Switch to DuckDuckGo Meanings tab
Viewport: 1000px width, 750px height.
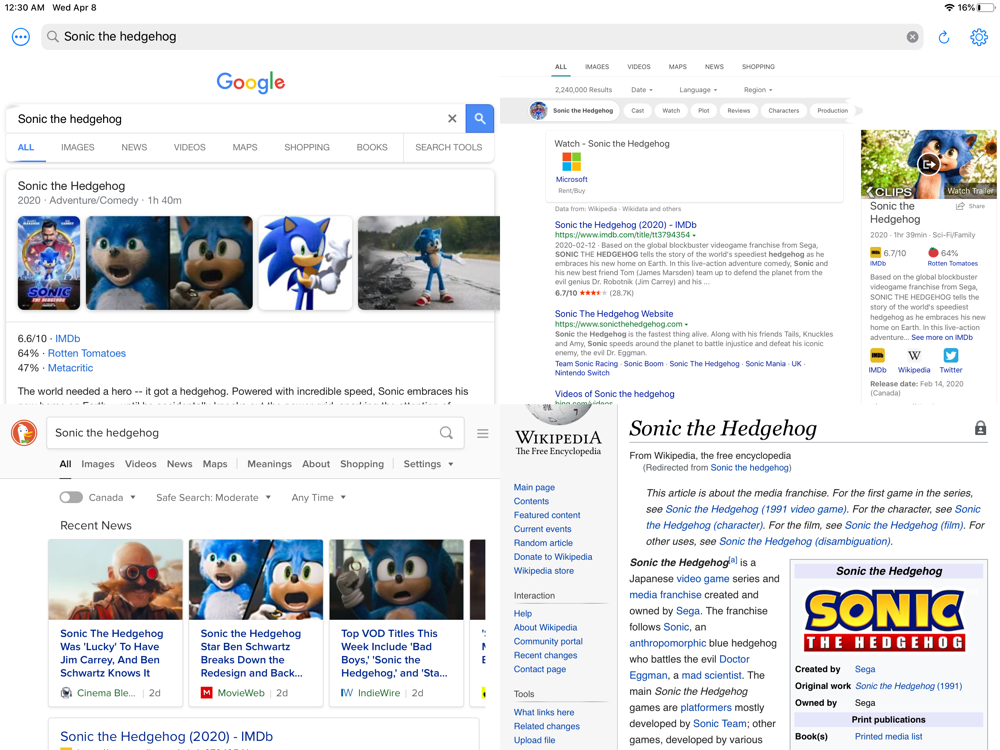[x=269, y=464]
